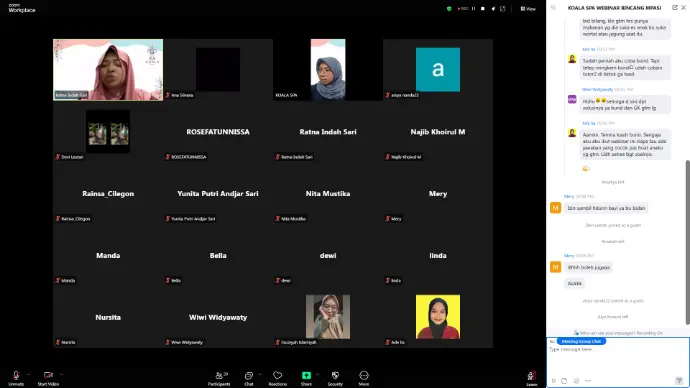Open the Reactions menu
Viewport: 690px width, 388px height.
click(x=277, y=378)
